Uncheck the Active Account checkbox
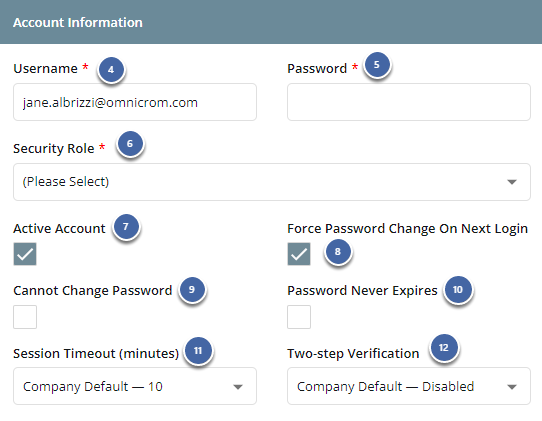 (25, 254)
